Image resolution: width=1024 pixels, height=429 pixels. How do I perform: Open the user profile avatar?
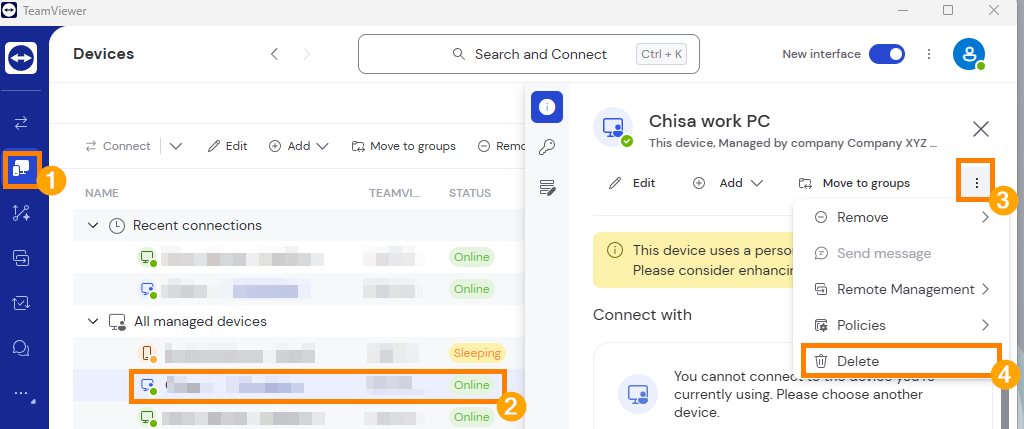pyautogui.click(x=969, y=54)
